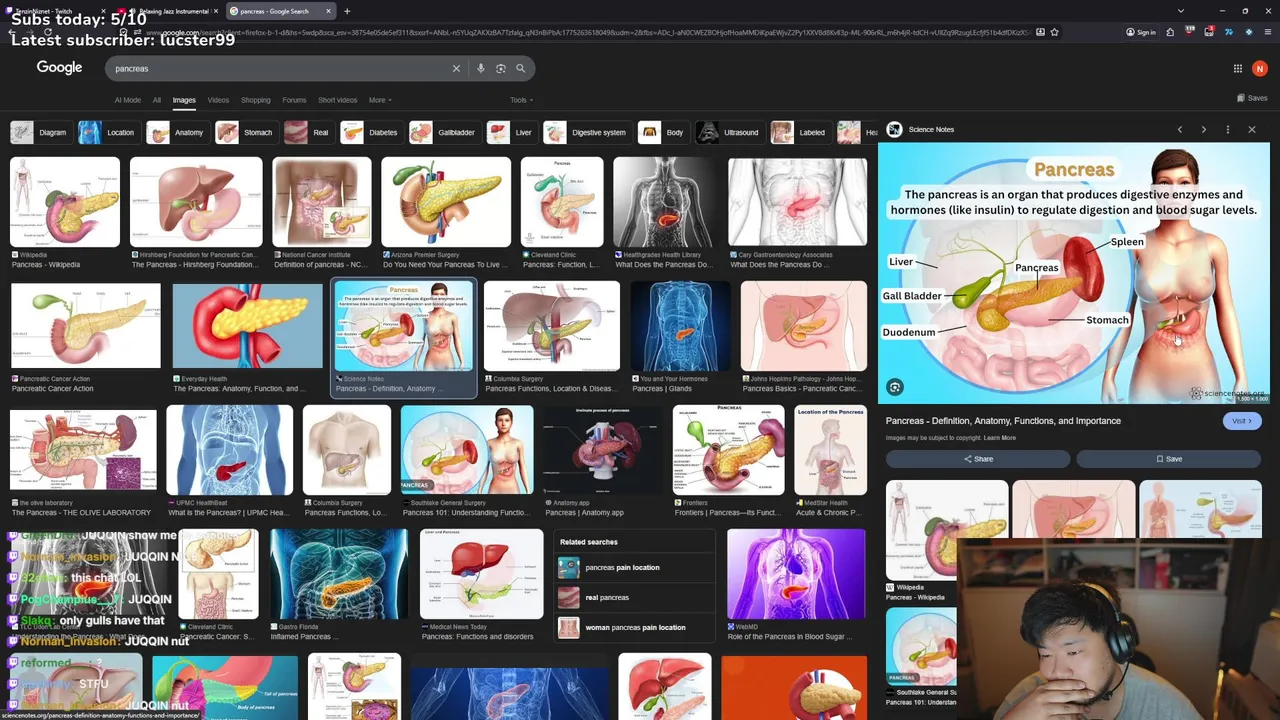
Task: Visit the Science Notes page
Action: point(1242,421)
